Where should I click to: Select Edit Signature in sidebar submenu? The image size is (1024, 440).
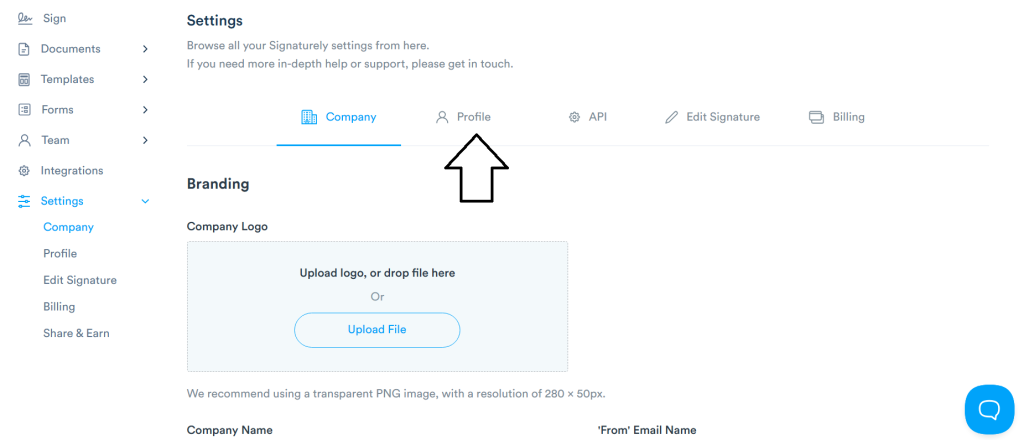click(80, 280)
